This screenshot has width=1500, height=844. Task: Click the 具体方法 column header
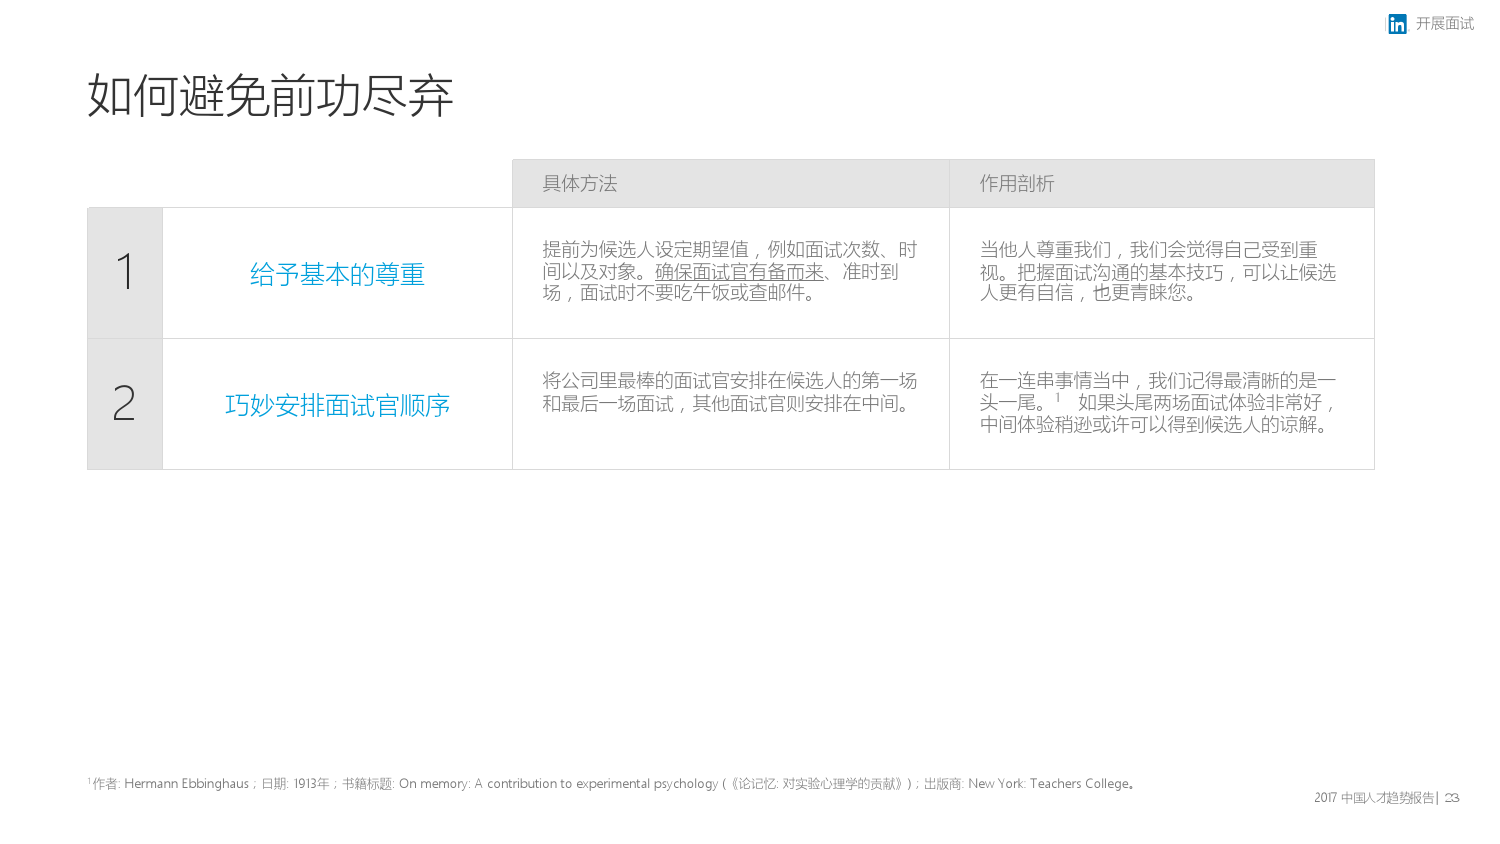[580, 184]
